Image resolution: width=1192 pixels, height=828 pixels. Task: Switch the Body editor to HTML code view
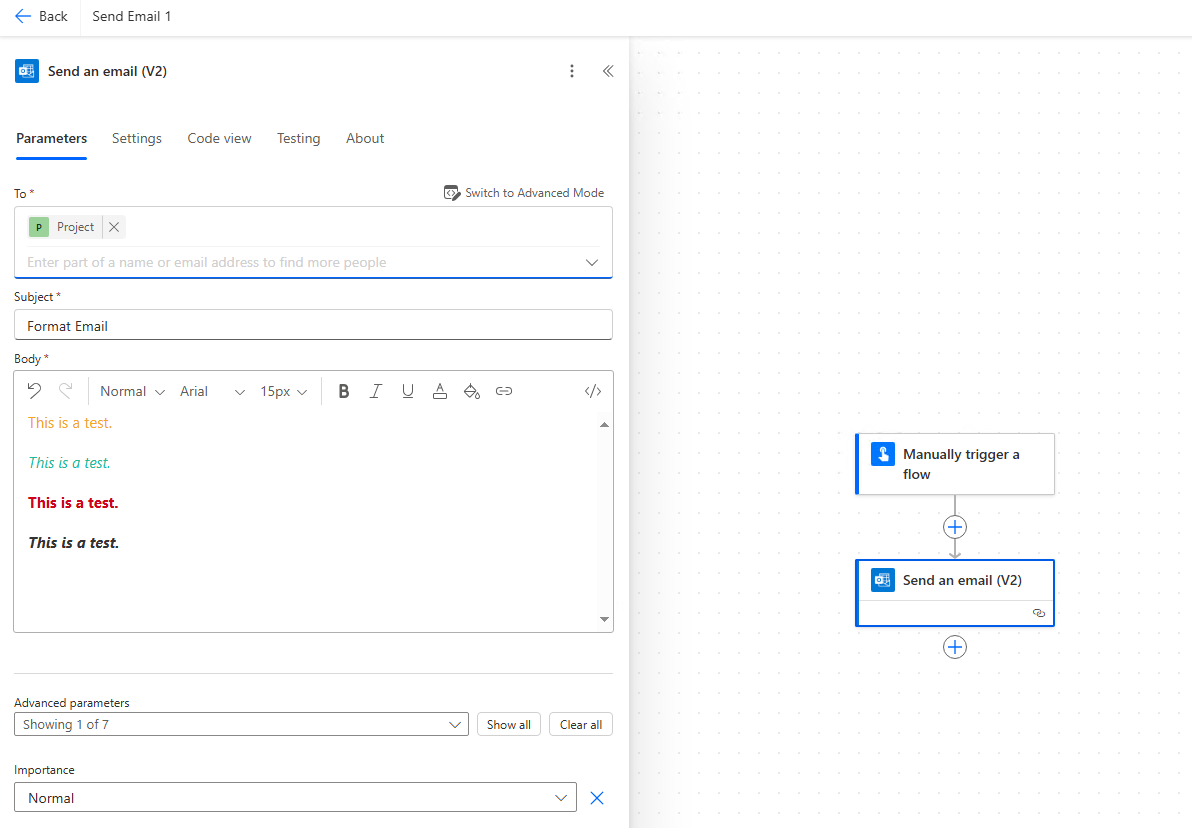pos(592,391)
